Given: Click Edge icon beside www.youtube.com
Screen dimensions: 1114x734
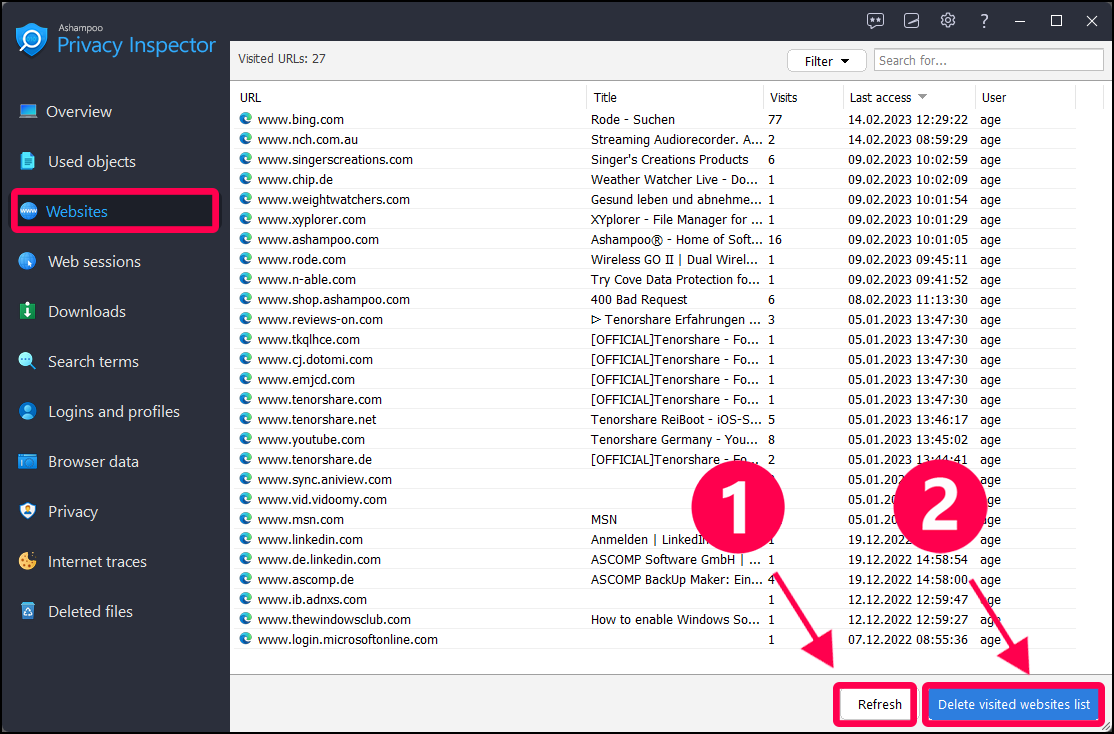Looking at the screenshot, I should pos(246,438).
